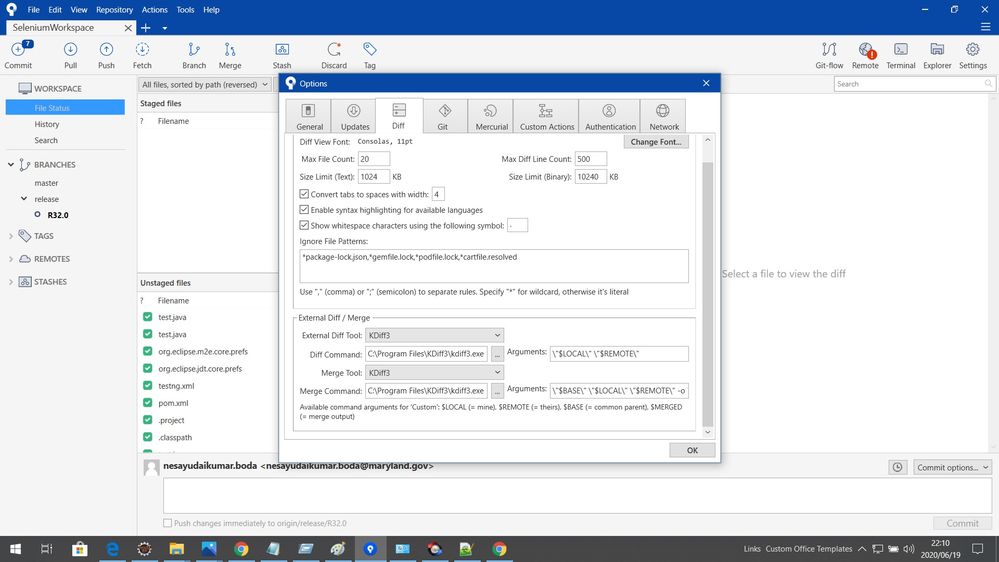Uncheck org.eclipse.m2e.core.prefs file checkbox
This screenshot has height=562, width=999.
148,351
